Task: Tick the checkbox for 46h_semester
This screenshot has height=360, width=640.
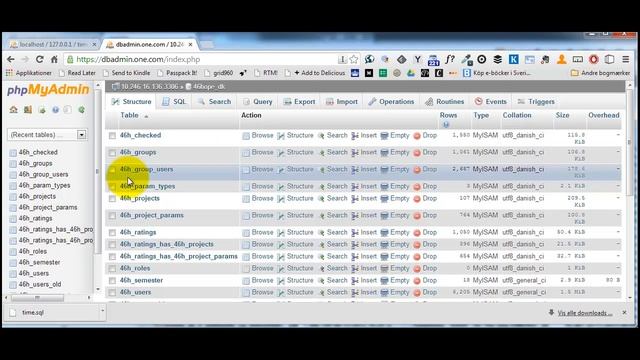Action: [x=112, y=281]
